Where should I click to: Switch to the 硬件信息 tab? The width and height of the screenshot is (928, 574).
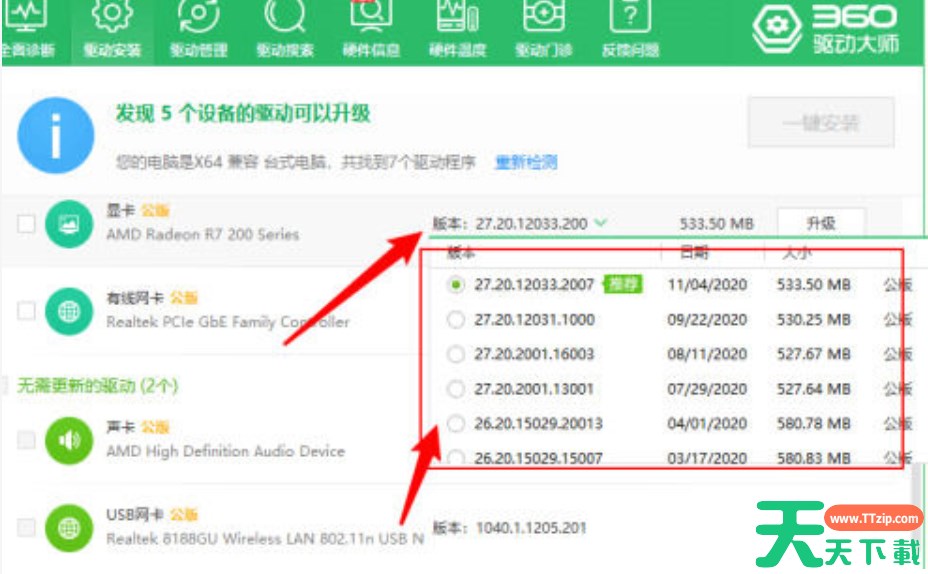[371, 30]
